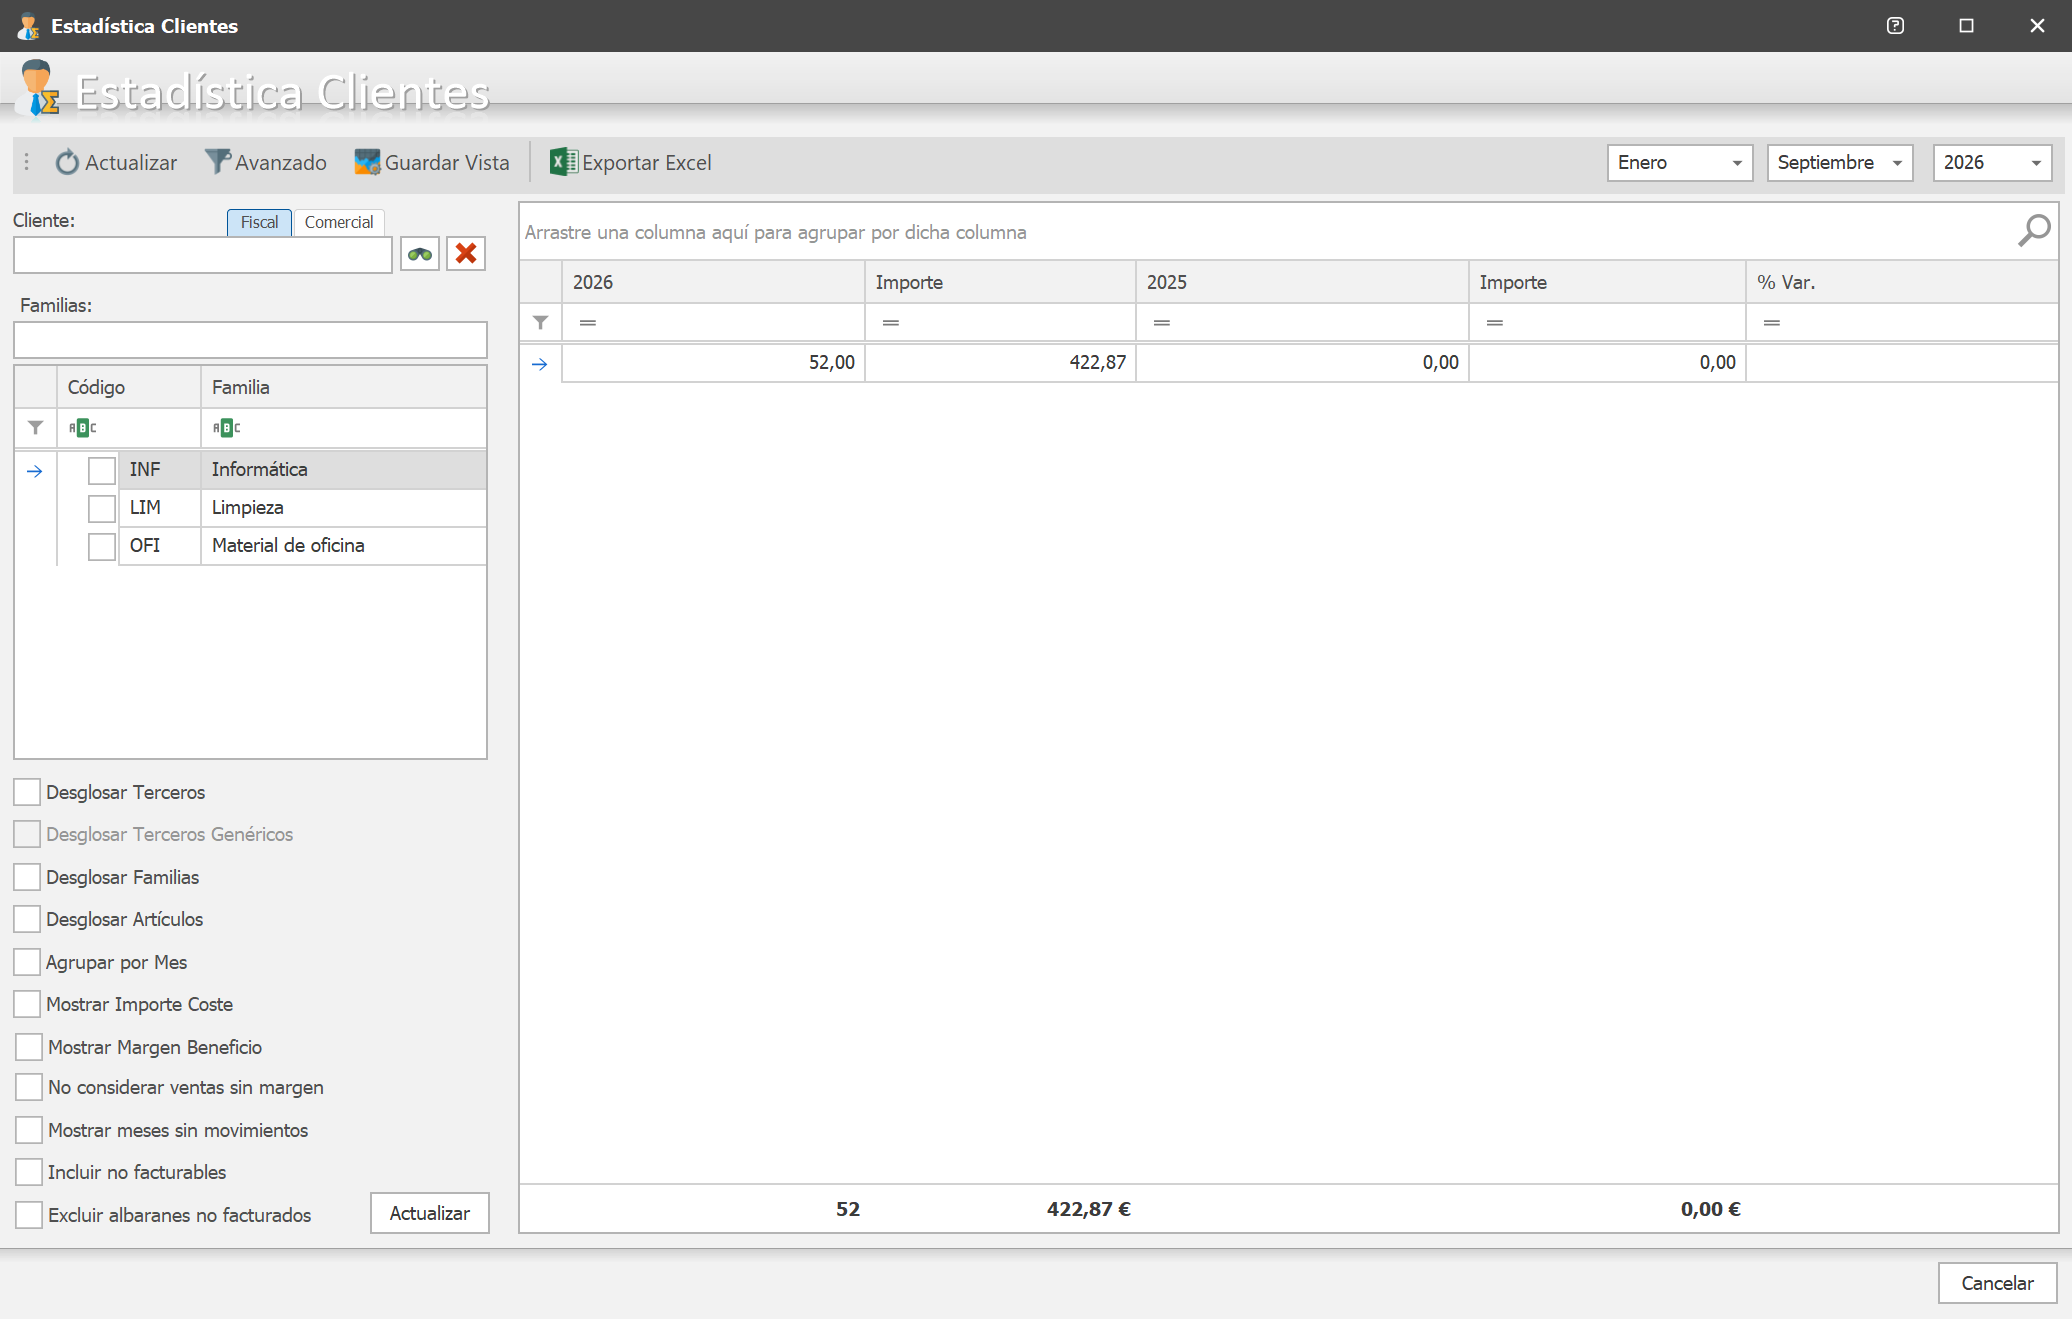This screenshot has height=1319, width=2072.
Task: Enable Desglosar Terceros checkbox
Action: (x=27, y=792)
